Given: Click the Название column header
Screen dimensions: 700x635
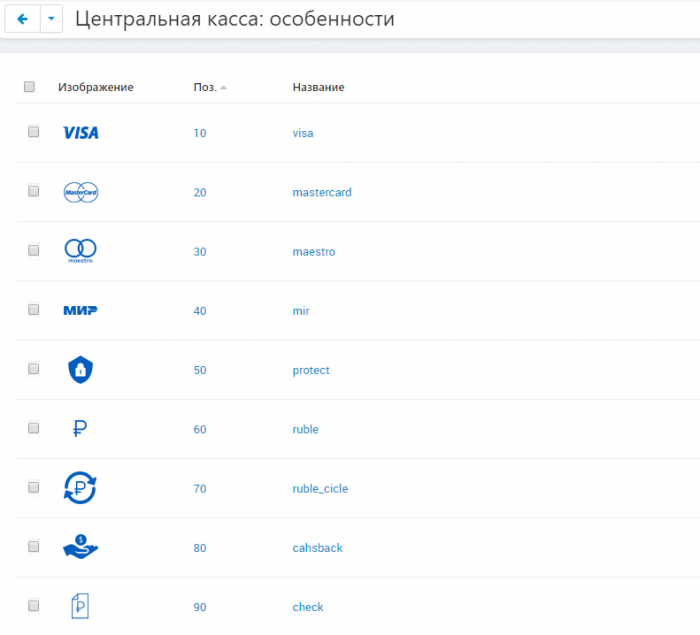Looking at the screenshot, I should click(x=318, y=87).
